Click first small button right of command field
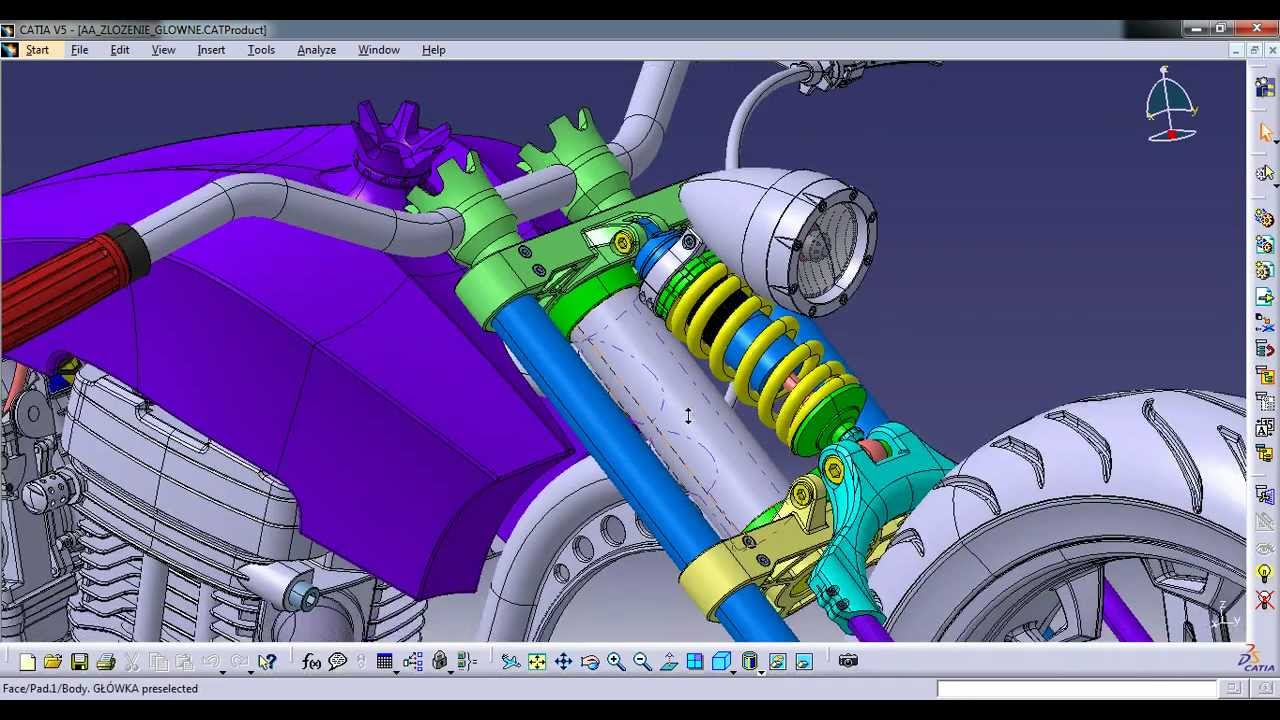The image size is (1280, 720). 1234,688
